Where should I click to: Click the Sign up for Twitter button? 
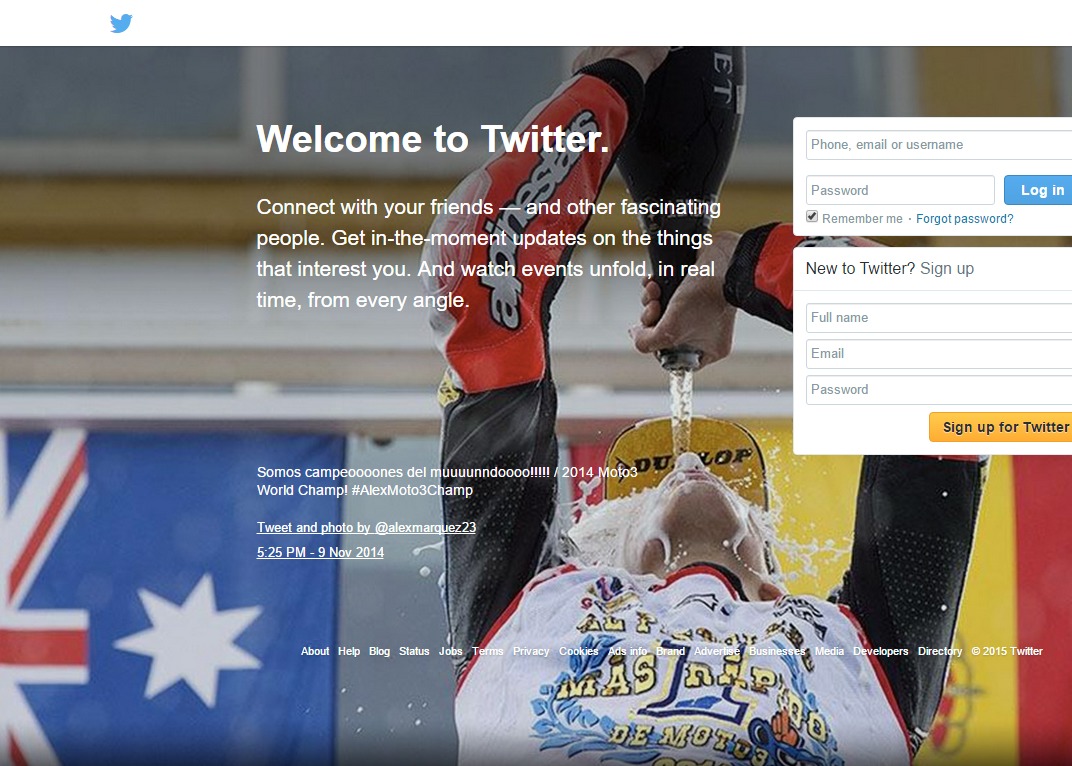tap(1001, 427)
